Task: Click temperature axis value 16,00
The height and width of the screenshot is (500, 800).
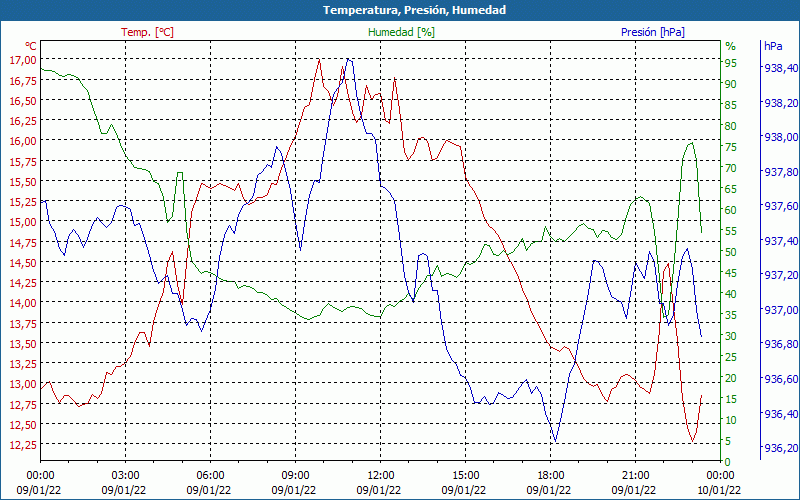Action: 23,141
